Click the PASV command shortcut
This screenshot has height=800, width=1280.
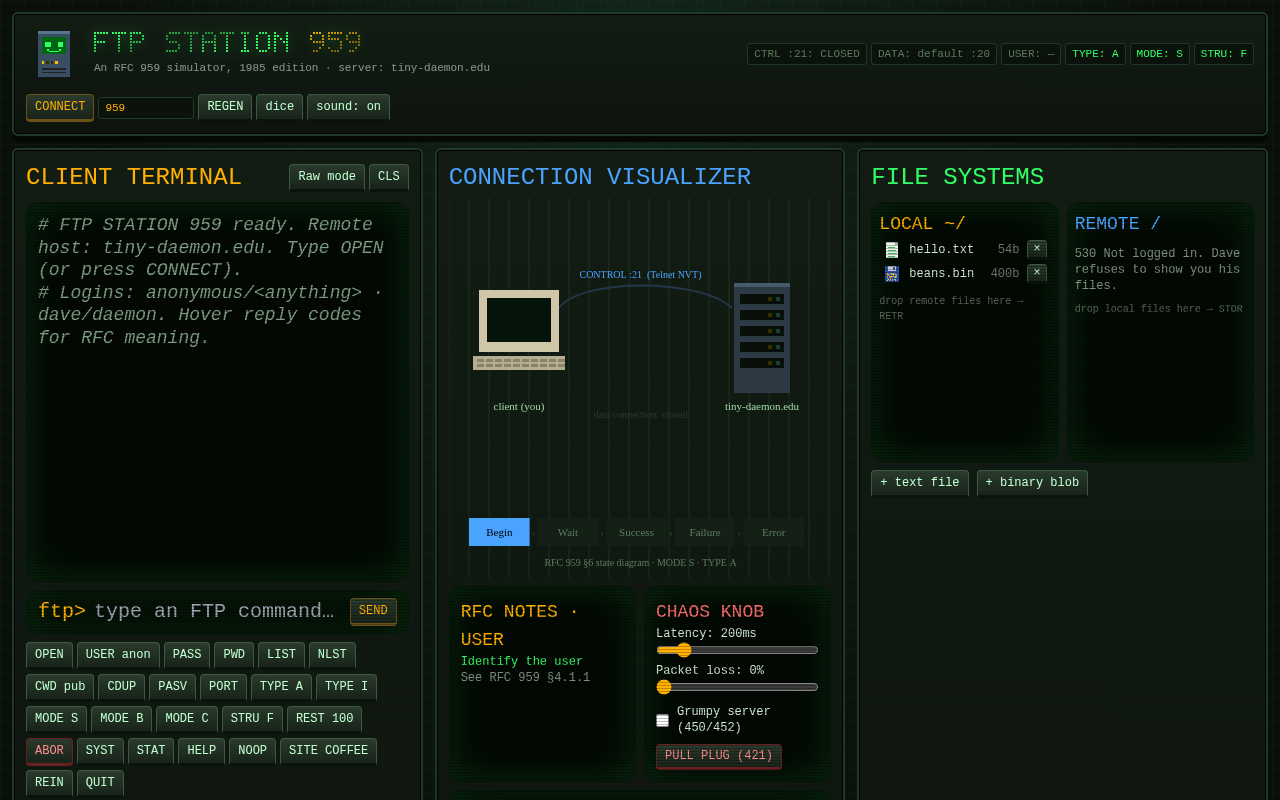tap(172, 687)
